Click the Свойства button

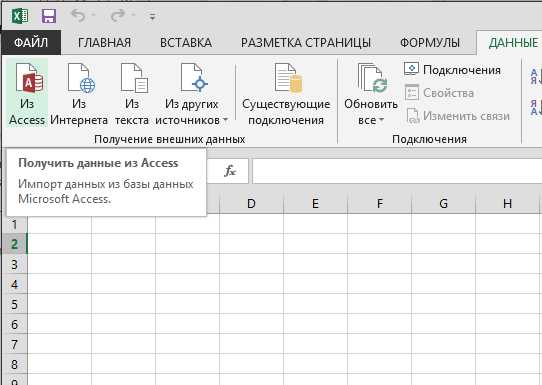(x=439, y=93)
